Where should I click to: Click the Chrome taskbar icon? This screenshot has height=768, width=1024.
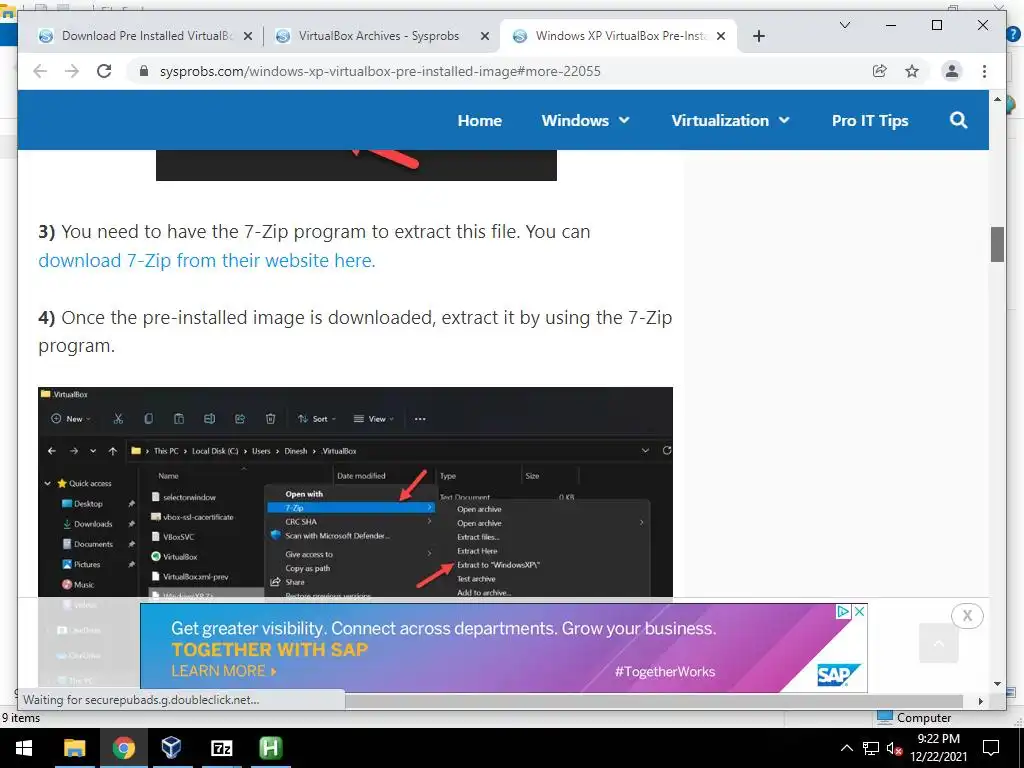click(x=123, y=748)
